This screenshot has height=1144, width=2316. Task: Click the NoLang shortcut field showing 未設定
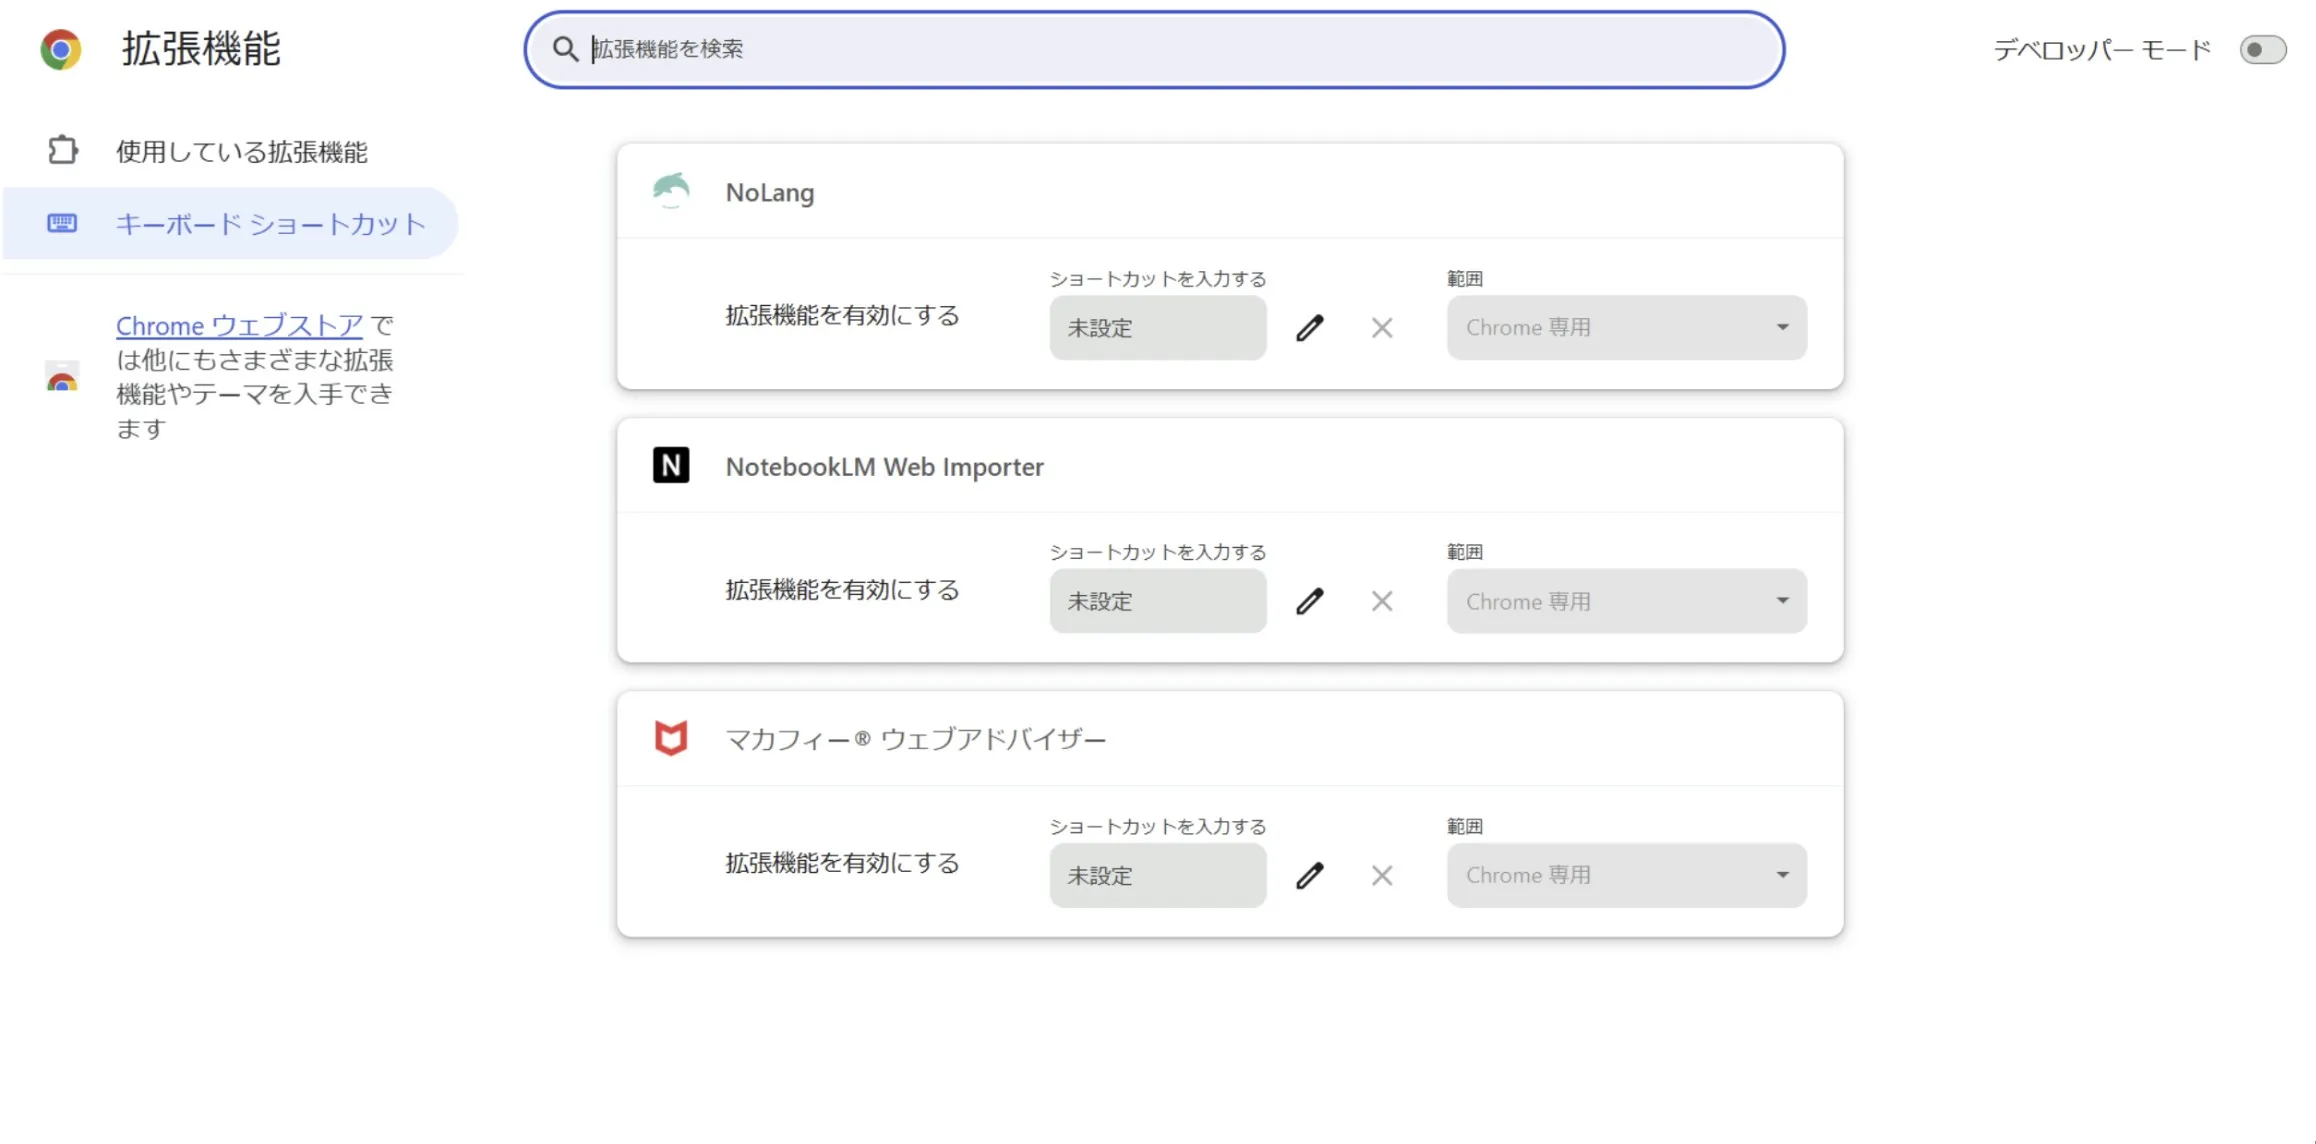click(1157, 328)
